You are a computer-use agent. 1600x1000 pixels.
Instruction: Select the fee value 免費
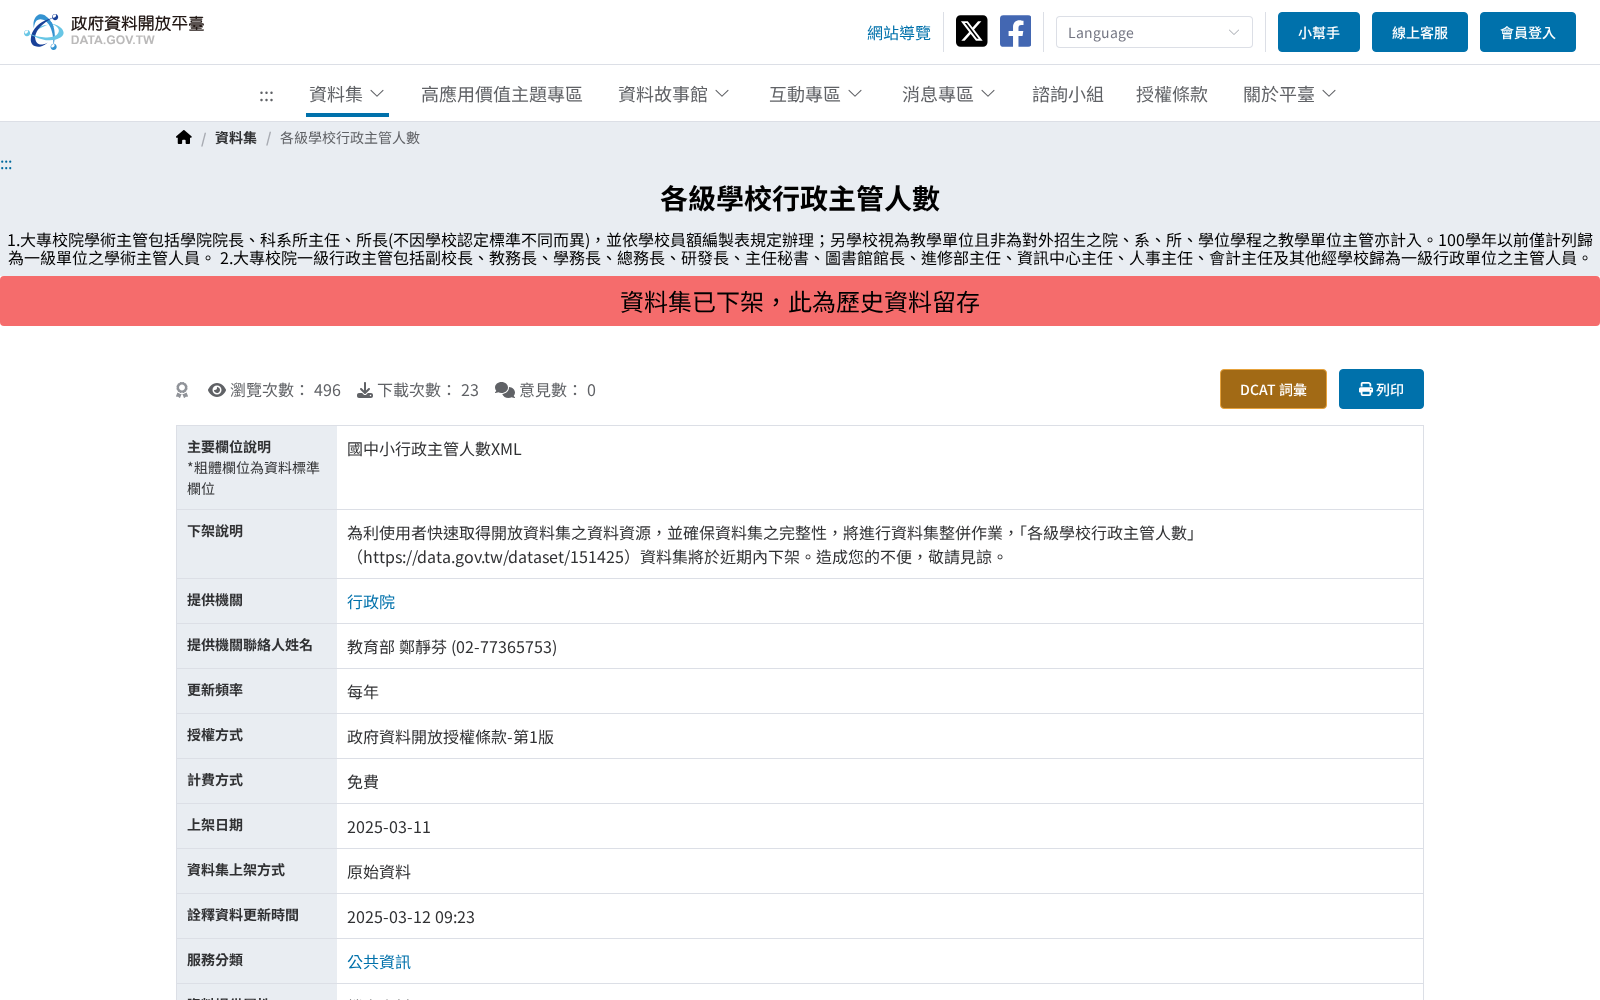363,782
